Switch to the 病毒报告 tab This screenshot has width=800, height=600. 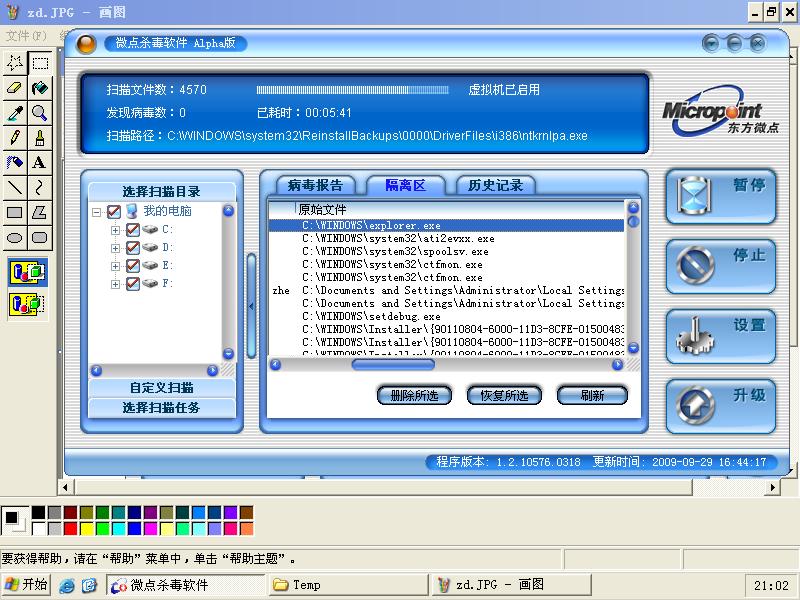316,185
